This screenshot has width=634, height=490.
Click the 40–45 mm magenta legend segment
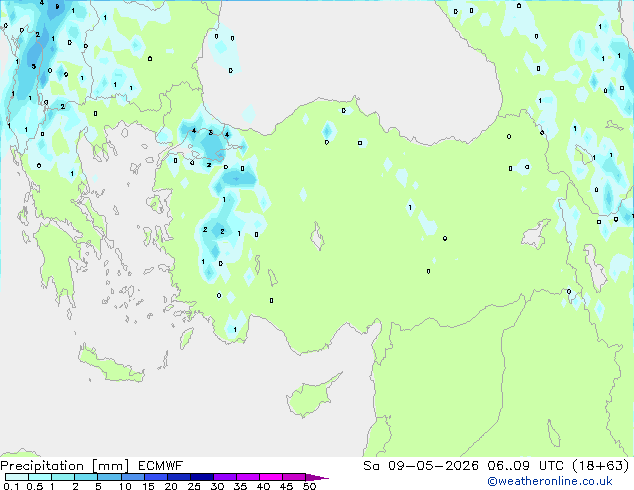tap(271, 477)
